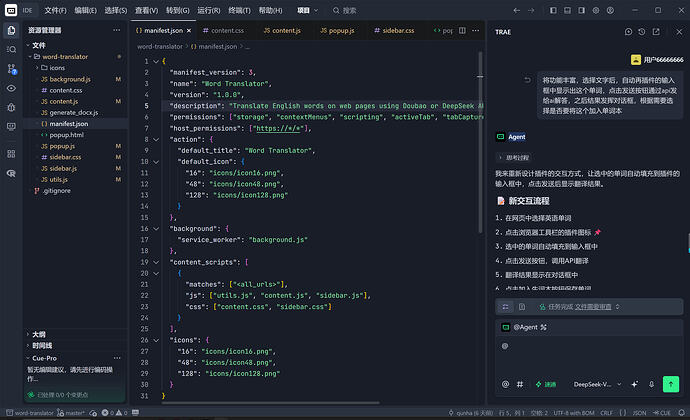Open the Search activity bar icon
The width and height of the screenshot is (690, 420).
[x=12, y=49]
